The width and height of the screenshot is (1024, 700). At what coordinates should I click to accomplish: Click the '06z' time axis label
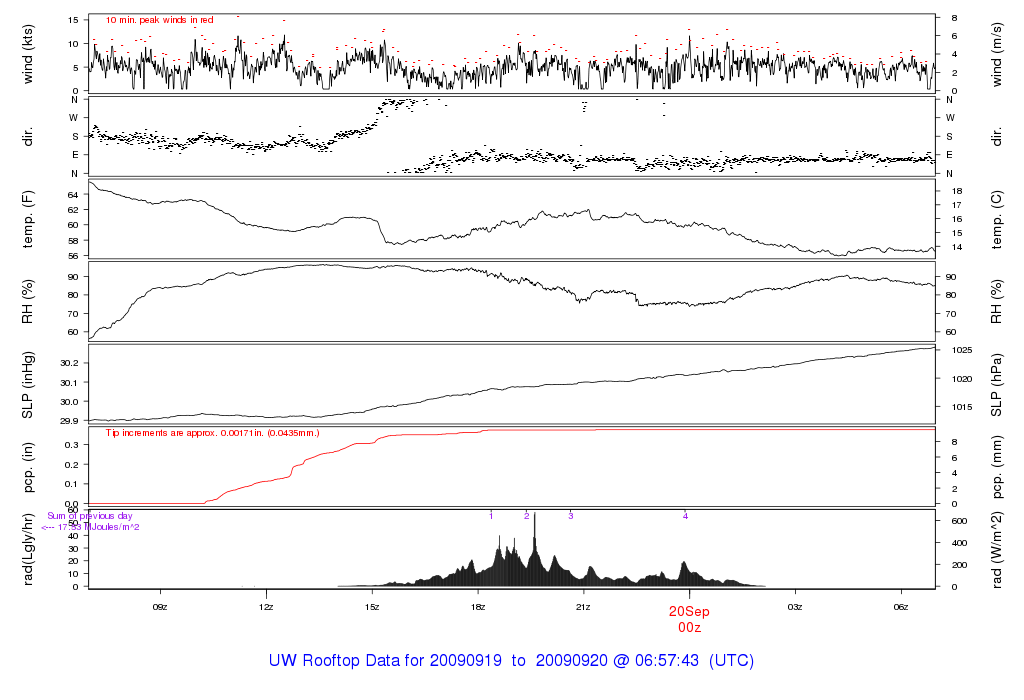[x=901, y=607]
